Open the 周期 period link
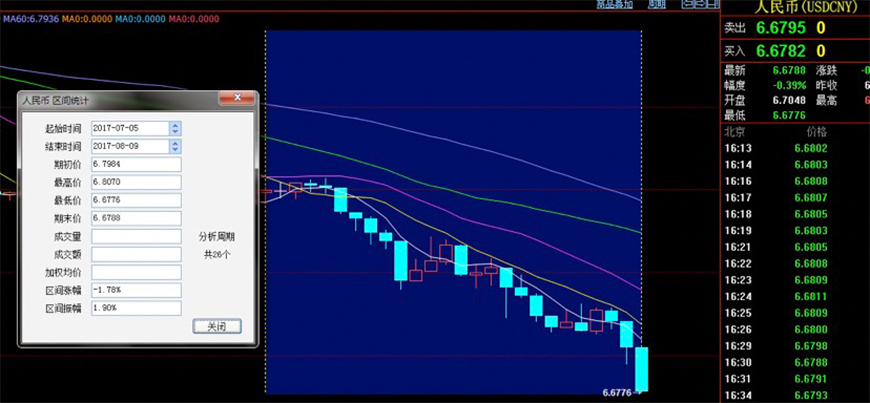870x403 pixels. click(x=657, y=5)
